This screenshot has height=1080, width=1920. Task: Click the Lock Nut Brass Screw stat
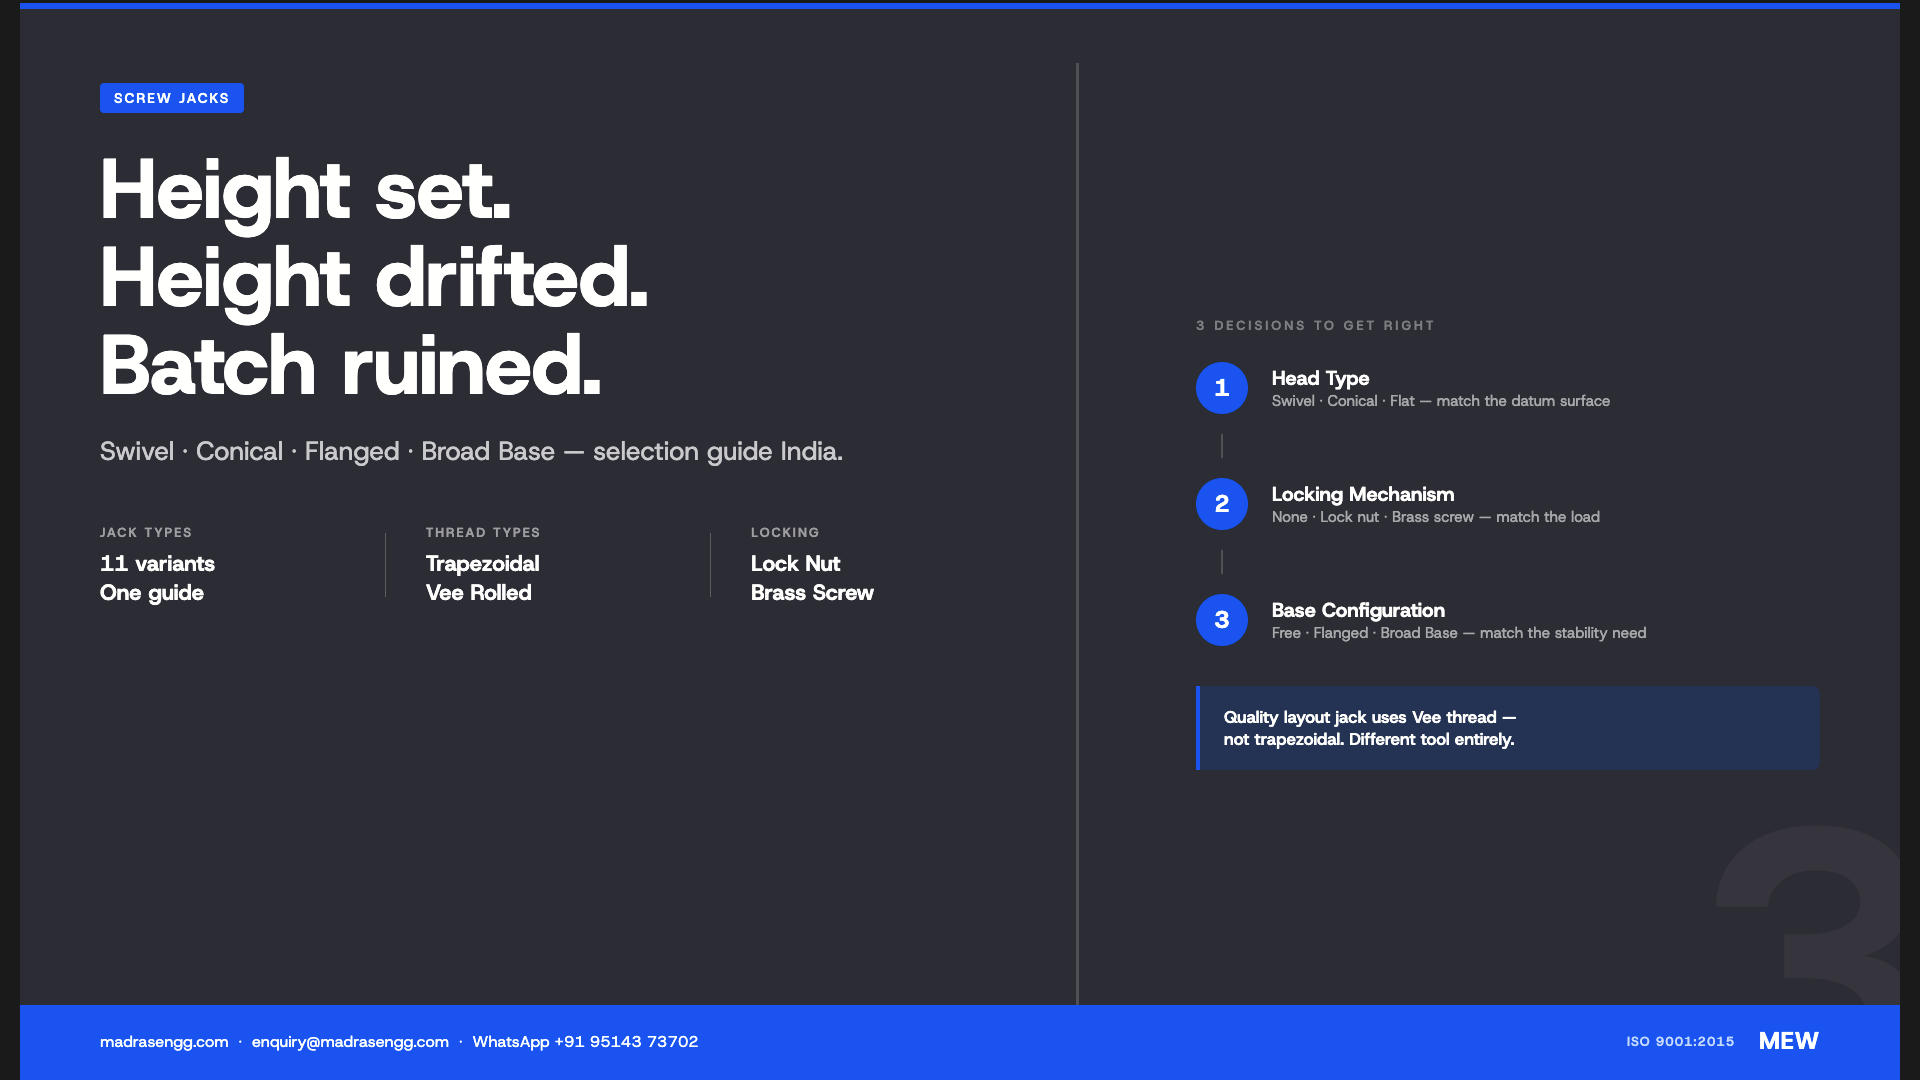pyautogui.click(x=812, y=578)
